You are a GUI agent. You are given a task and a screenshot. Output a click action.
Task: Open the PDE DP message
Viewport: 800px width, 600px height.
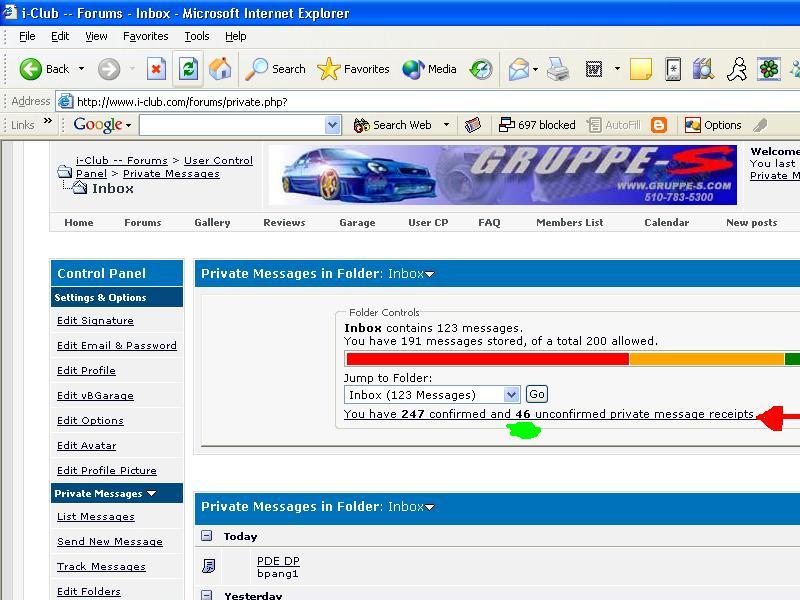tap(278, 561)
